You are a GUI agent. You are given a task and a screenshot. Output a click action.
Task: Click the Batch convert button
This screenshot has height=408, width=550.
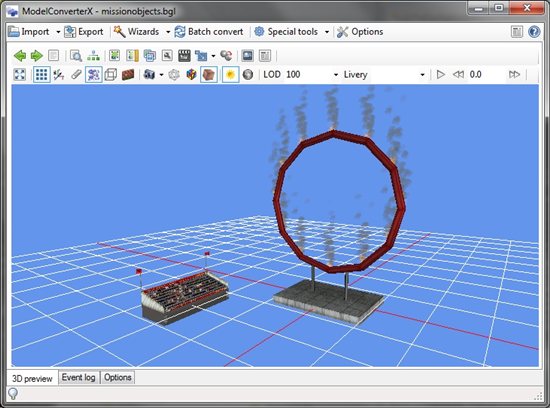pos(209,32)
